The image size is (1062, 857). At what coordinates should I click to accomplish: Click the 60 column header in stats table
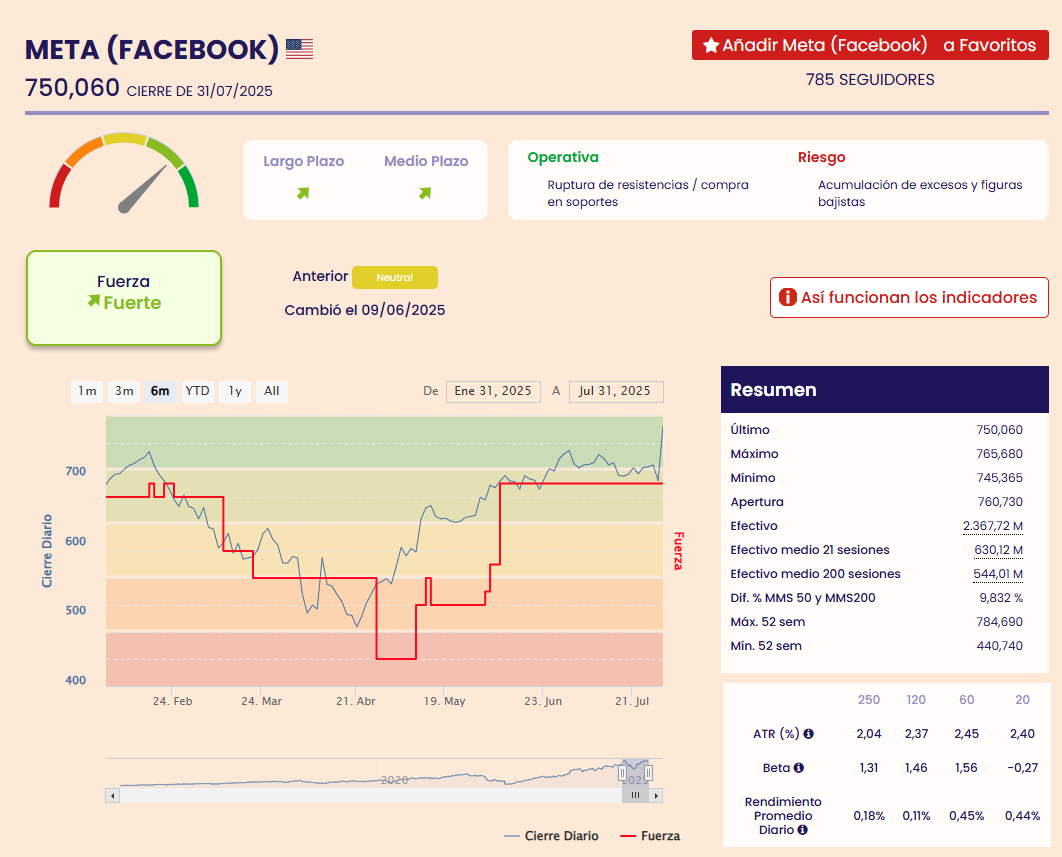[x=967, y=700]
